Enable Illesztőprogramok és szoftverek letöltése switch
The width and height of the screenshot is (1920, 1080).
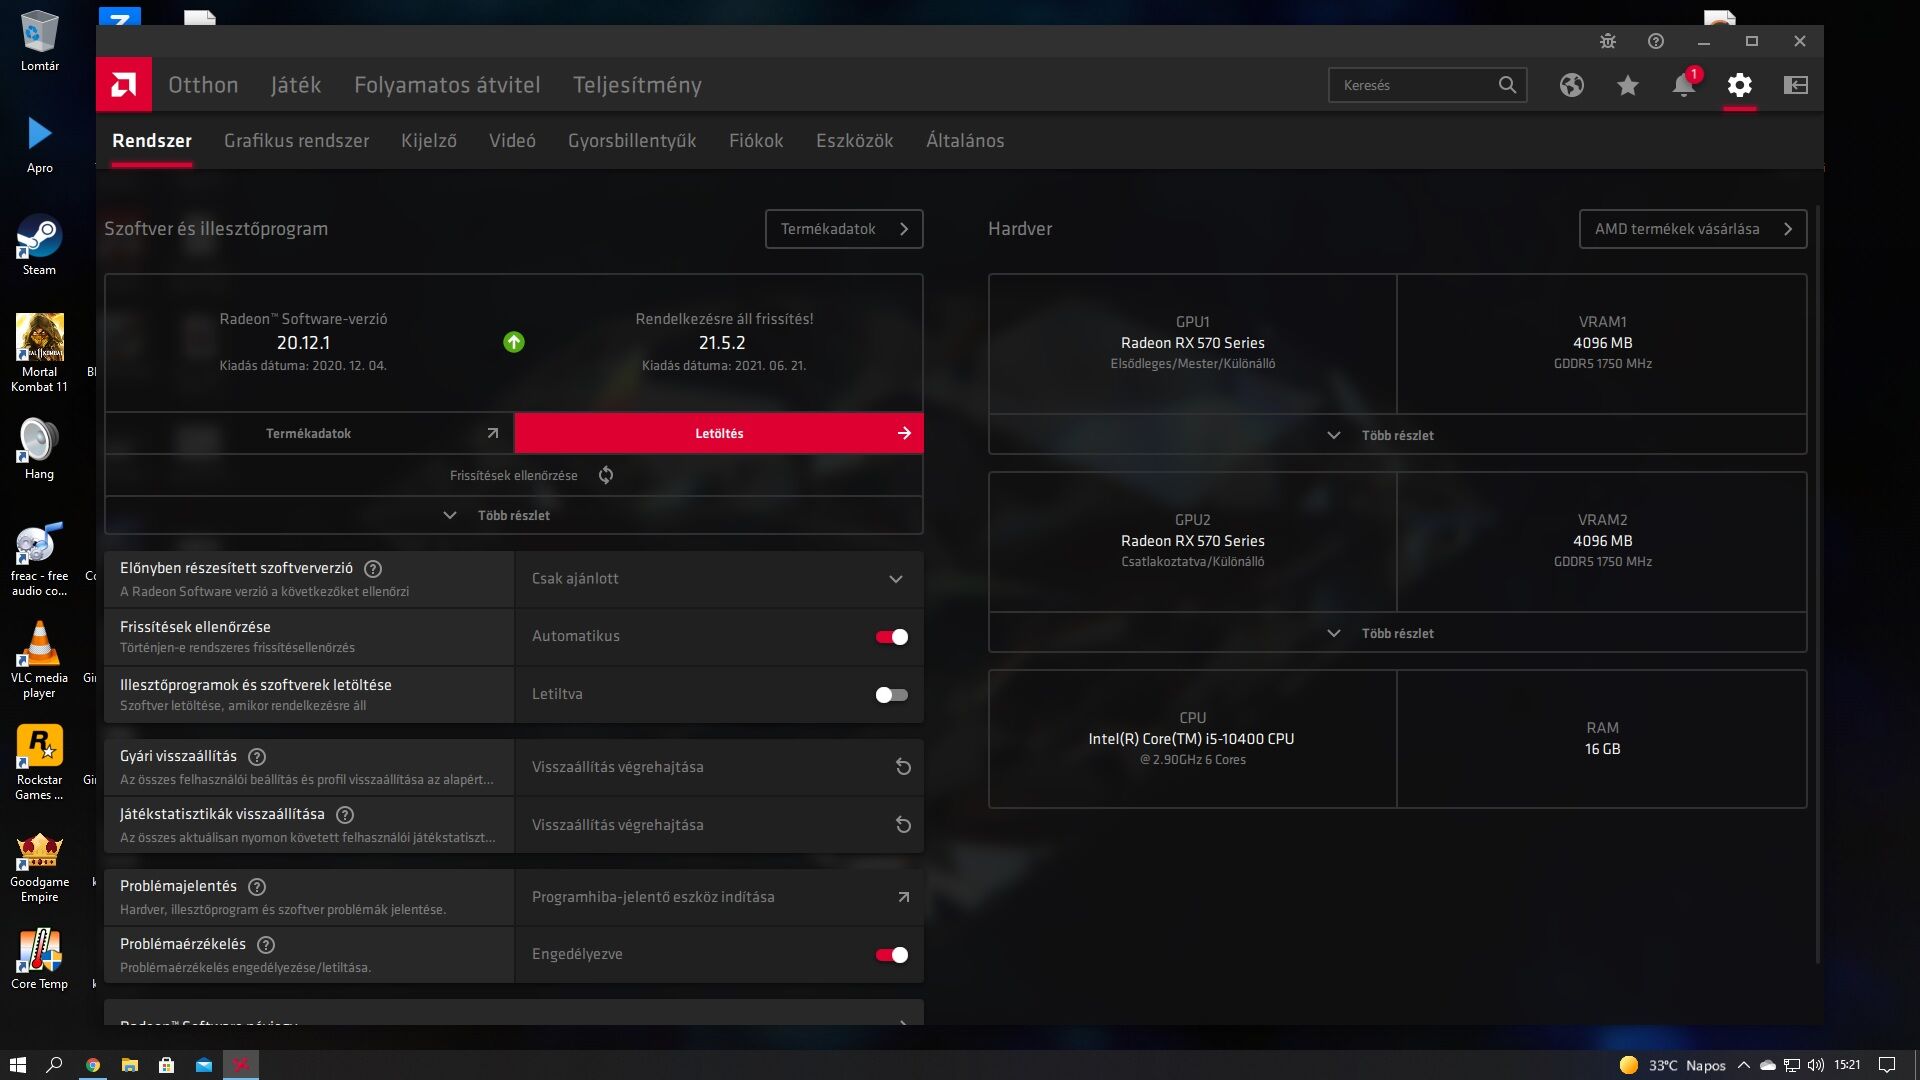point(892,695)
